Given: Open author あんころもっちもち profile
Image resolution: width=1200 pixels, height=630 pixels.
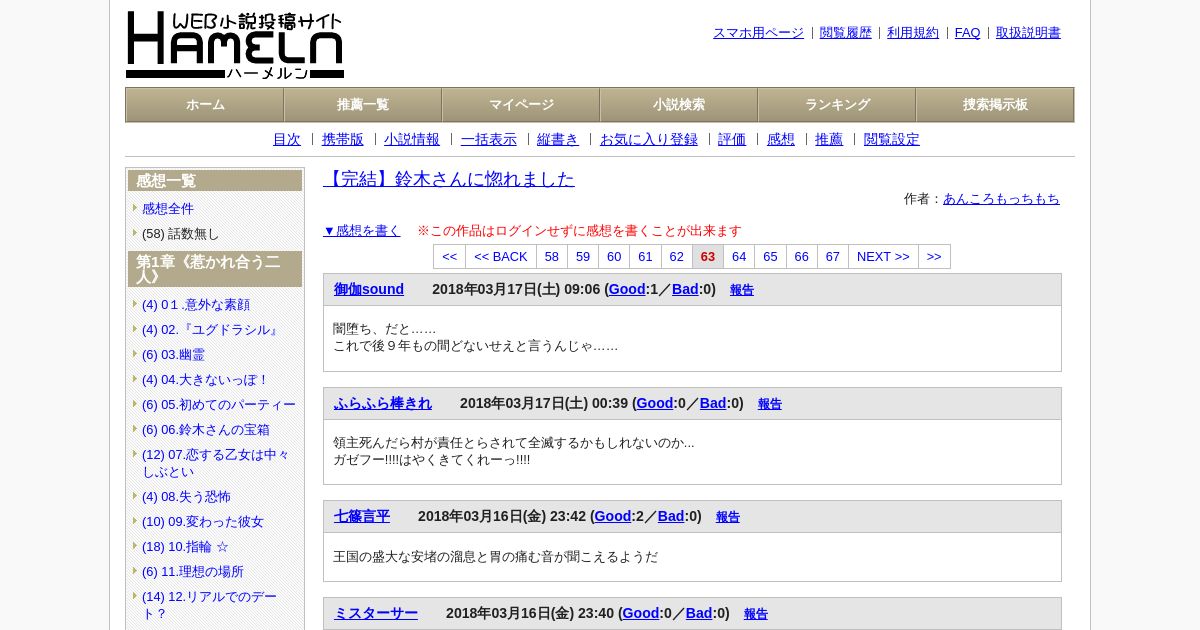Looking at the screenshot, I should tap(1001, 199).
